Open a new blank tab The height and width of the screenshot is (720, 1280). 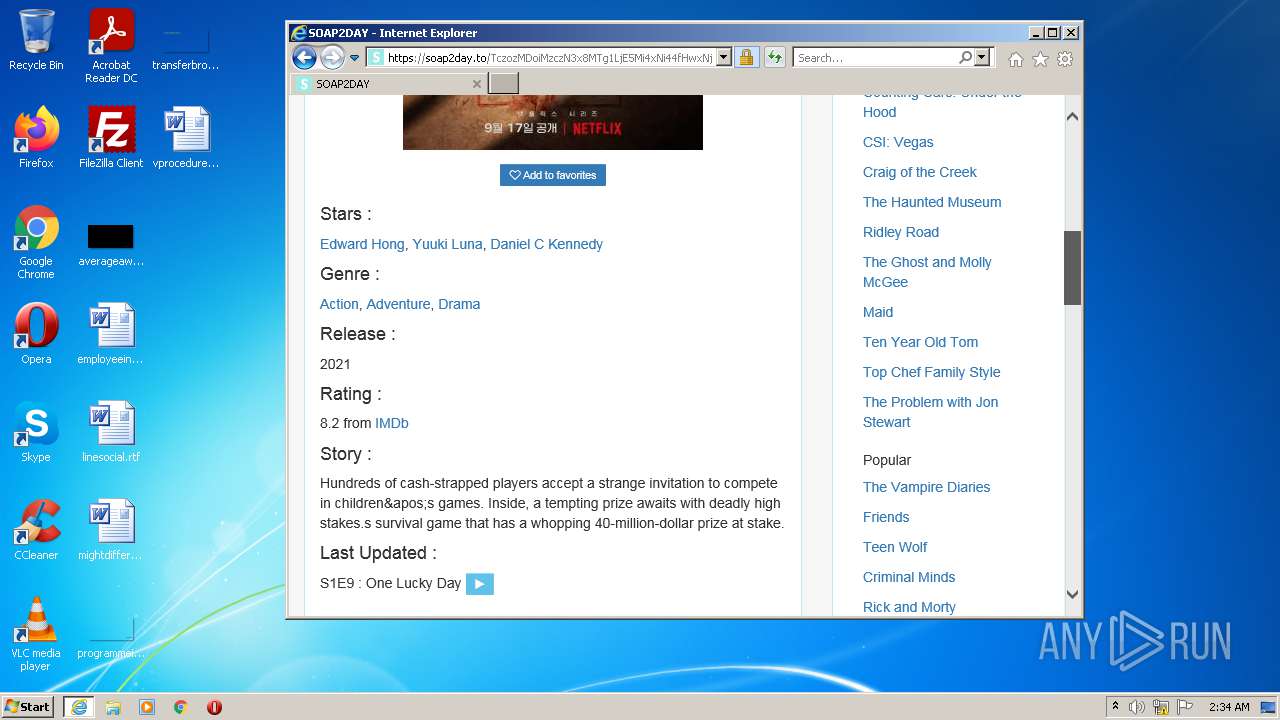click(503, 84)
